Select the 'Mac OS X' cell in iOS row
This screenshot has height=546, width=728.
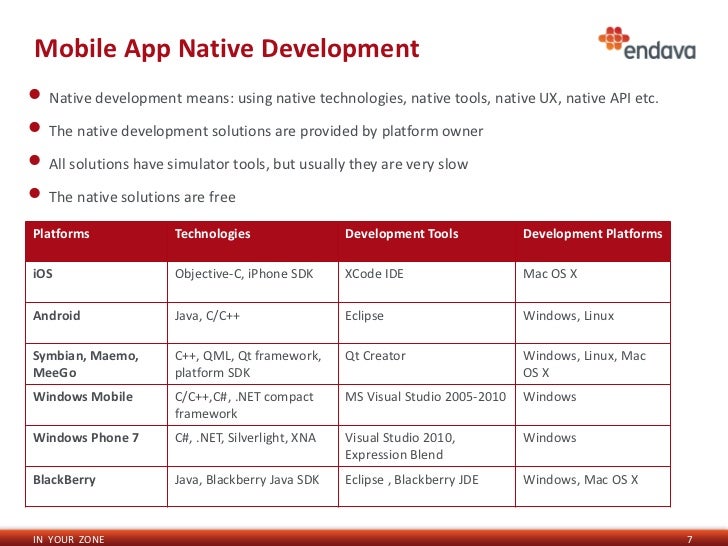593,282
